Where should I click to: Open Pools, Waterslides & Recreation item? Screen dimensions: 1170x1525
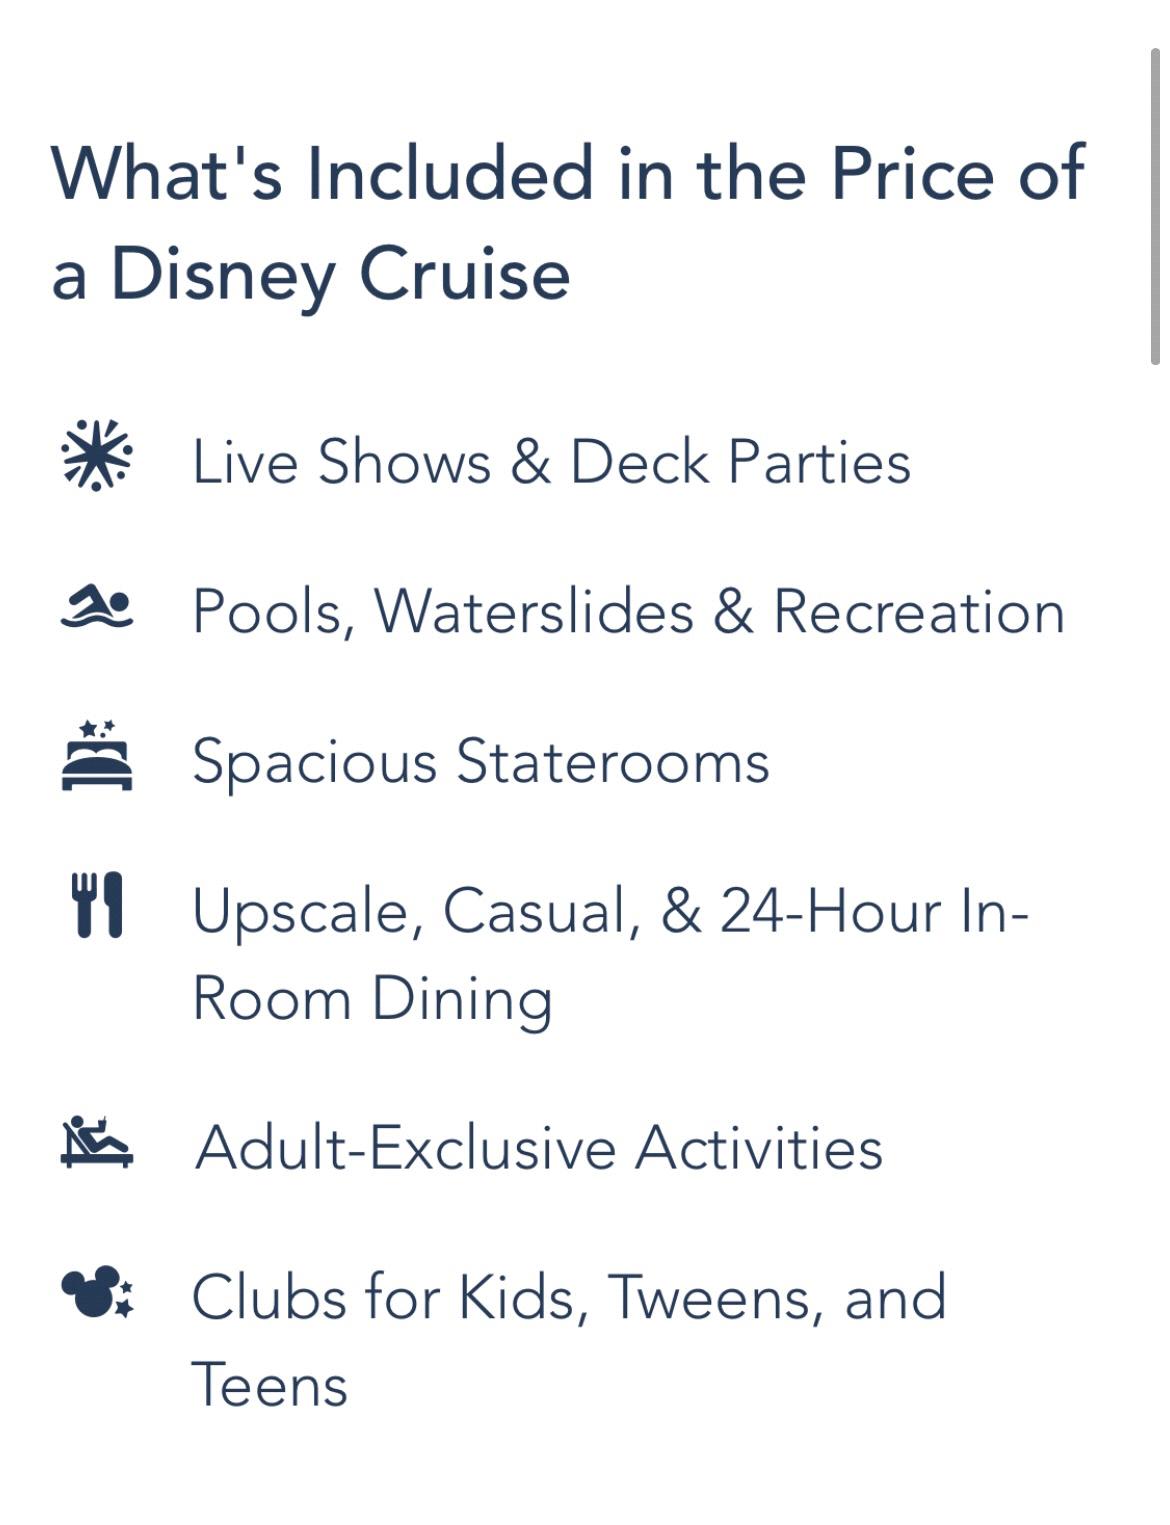click(628, 611)
